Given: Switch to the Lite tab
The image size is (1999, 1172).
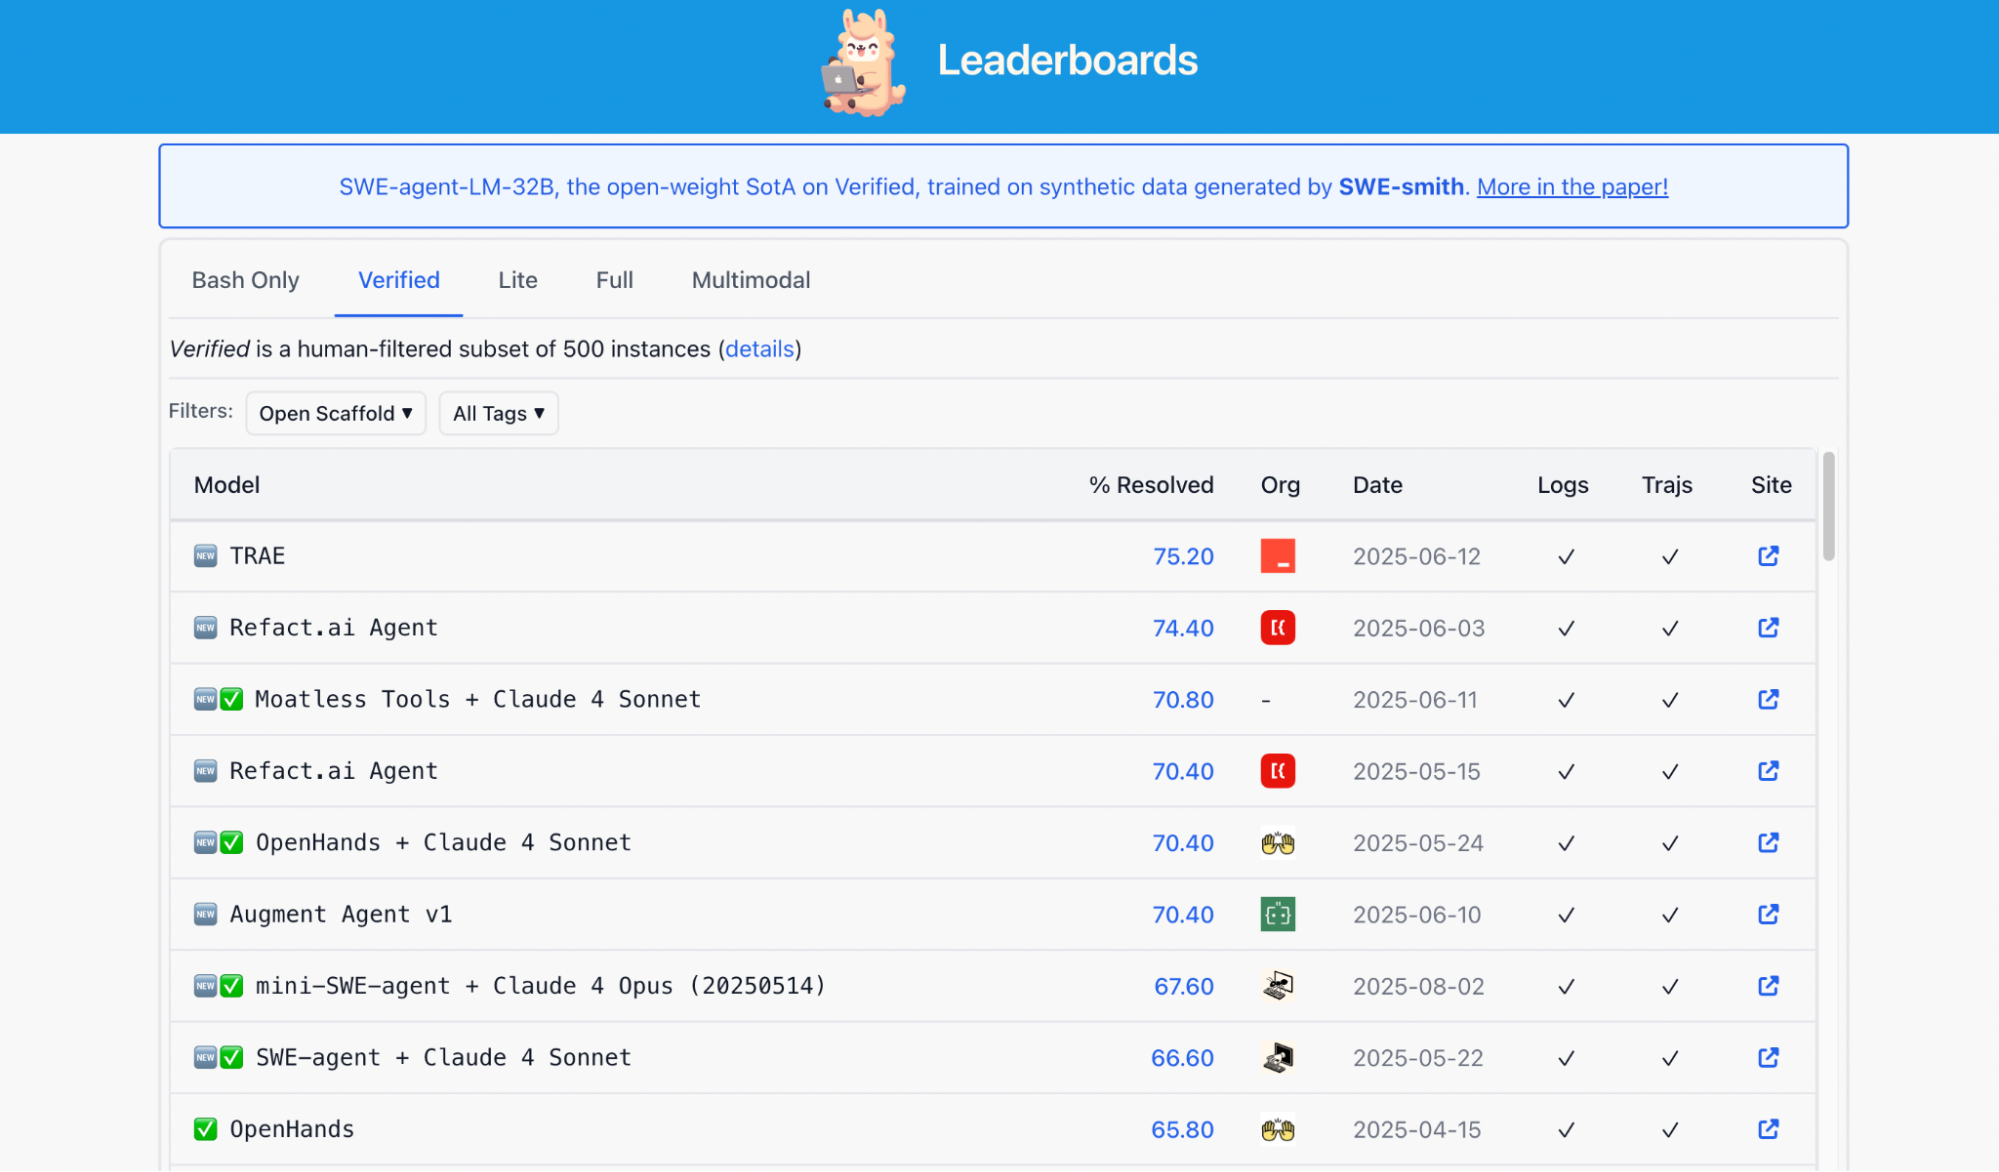Looking at the screenshot, I should [518, 280].
